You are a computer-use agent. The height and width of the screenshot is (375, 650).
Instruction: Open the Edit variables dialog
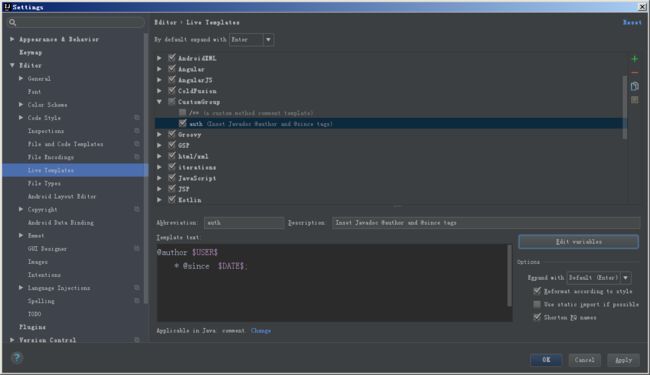point(578,242)
